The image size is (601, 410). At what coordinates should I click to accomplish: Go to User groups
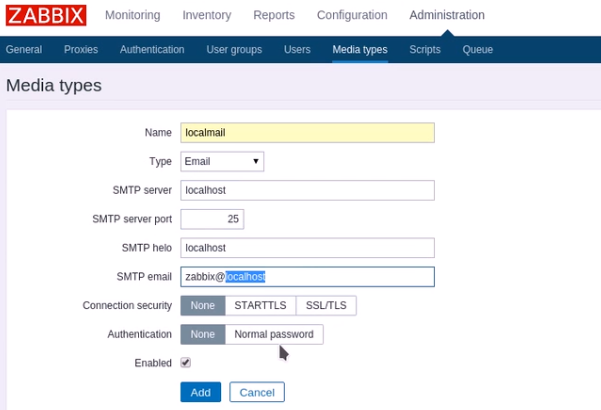tap(234, 49)
